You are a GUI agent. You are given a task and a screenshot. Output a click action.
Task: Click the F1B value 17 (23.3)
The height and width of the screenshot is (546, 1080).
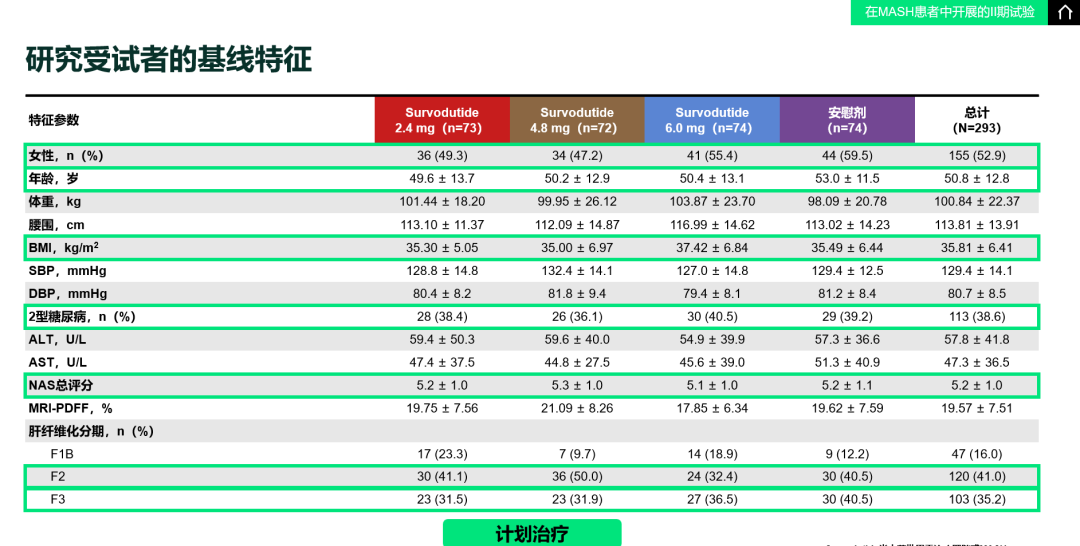[442, 454]
